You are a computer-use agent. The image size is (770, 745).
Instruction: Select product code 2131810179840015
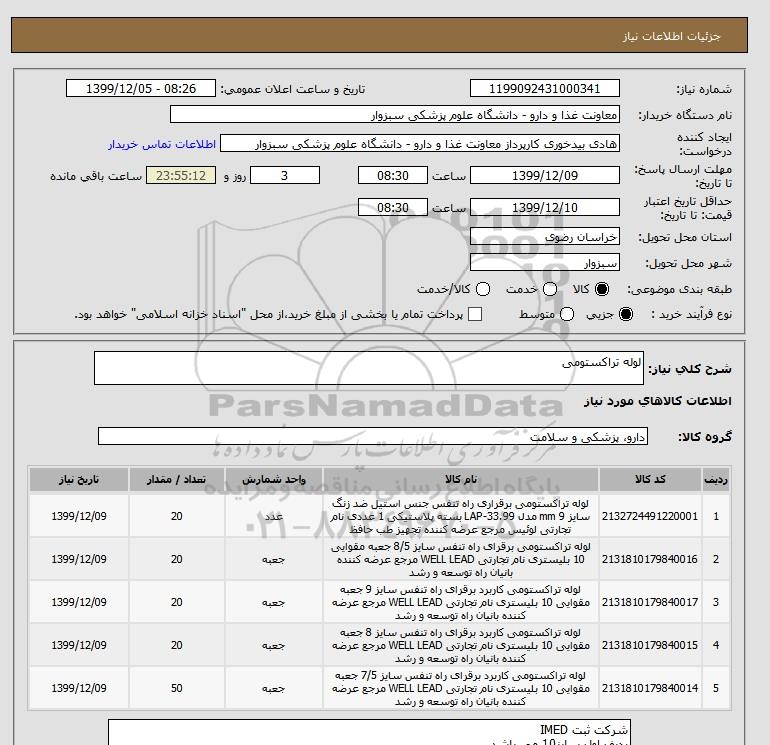pos(650,645)
